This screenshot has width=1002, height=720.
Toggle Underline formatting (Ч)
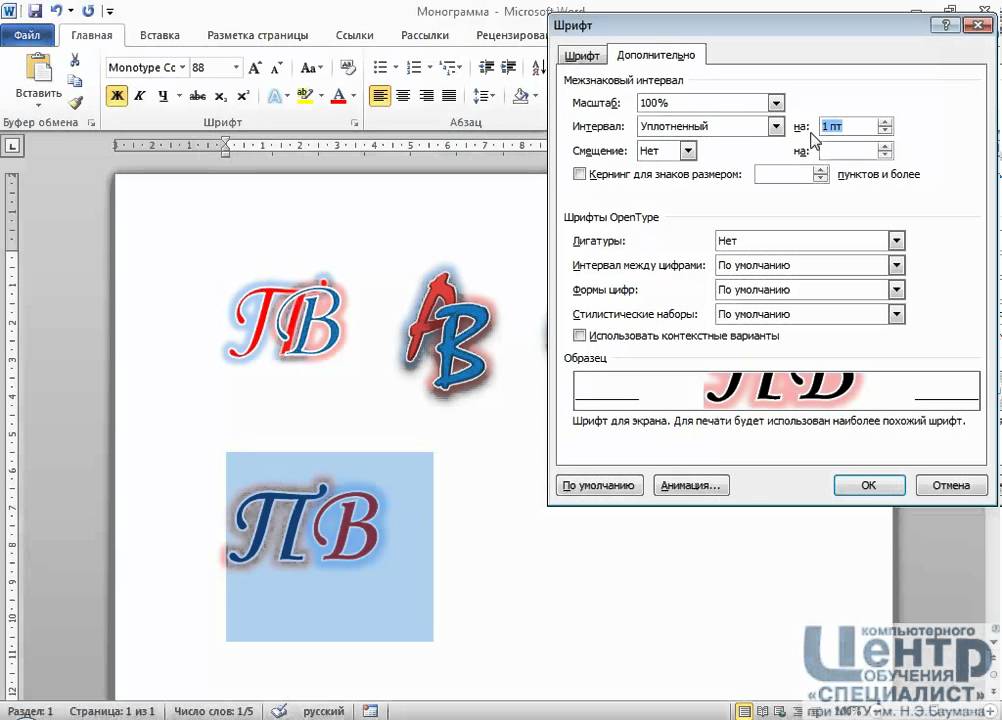(x=163, y=96)
